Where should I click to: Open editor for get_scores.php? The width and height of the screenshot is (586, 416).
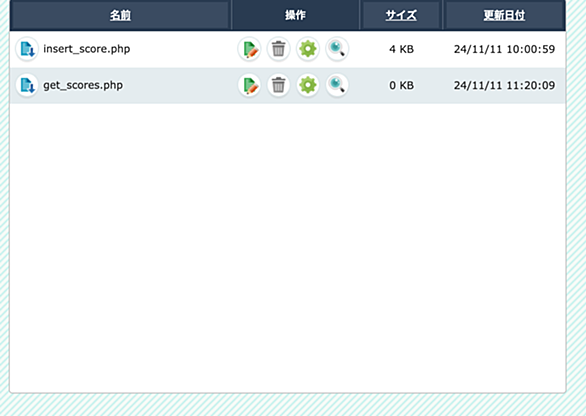point(249,85)
